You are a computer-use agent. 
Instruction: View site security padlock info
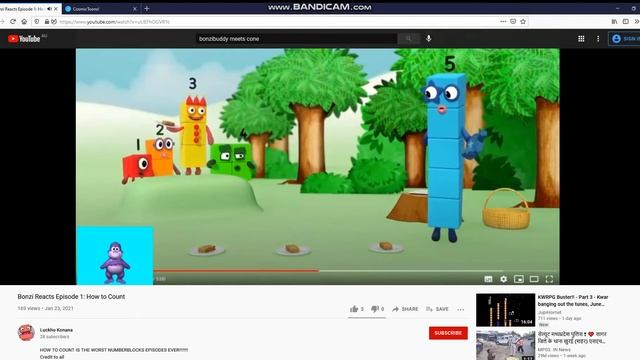47,22
